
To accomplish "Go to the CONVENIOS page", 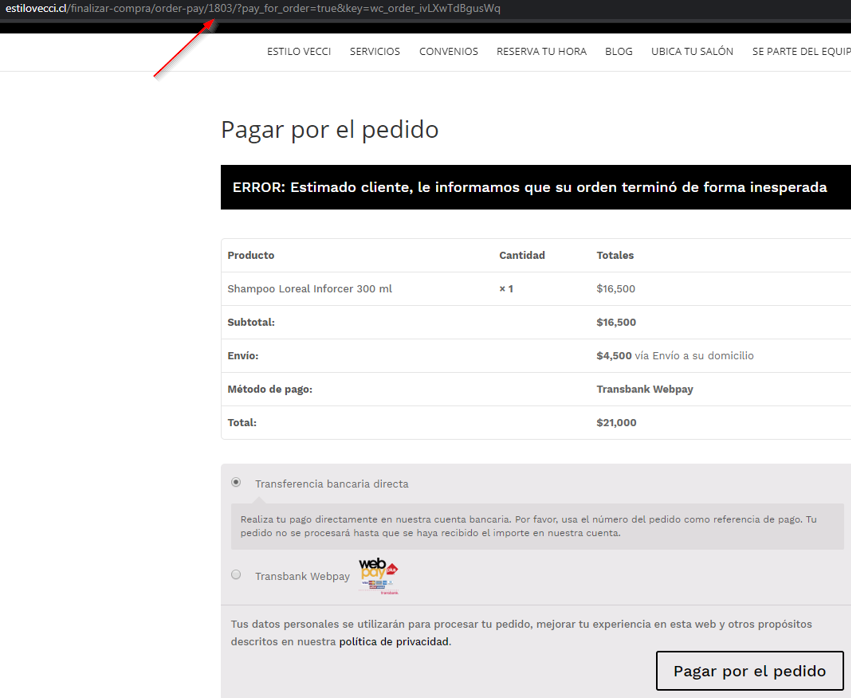I will click(x=448, y=51).
